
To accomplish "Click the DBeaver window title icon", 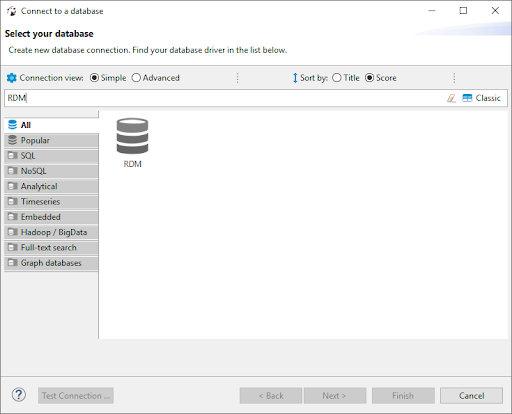I will (x=11, y=11).
